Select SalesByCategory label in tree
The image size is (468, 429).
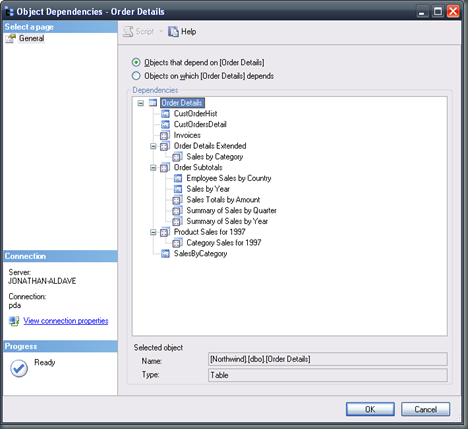point(200,254)
